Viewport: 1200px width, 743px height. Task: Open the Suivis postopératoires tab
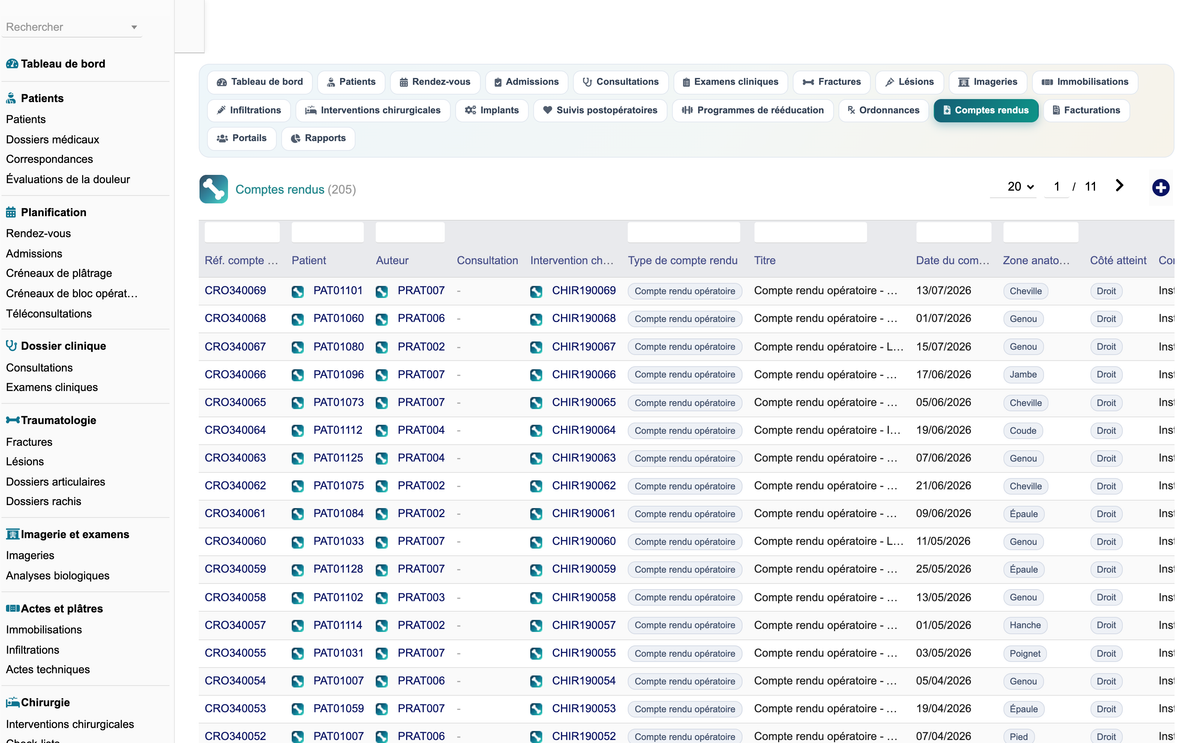601,110
